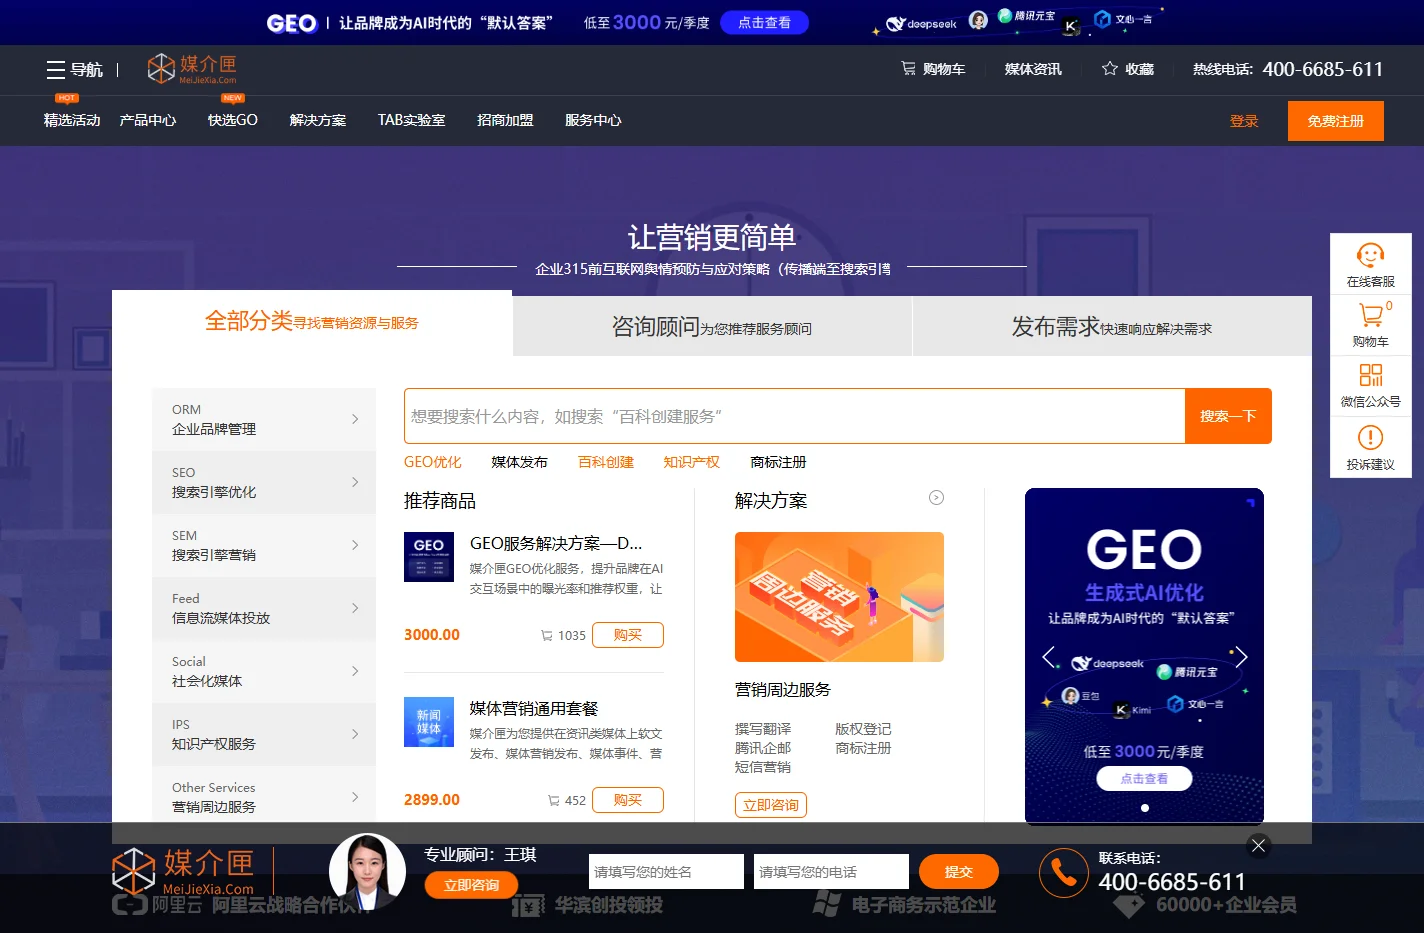
Task: Click the orange 提交 button
Action: coord(959,872)
